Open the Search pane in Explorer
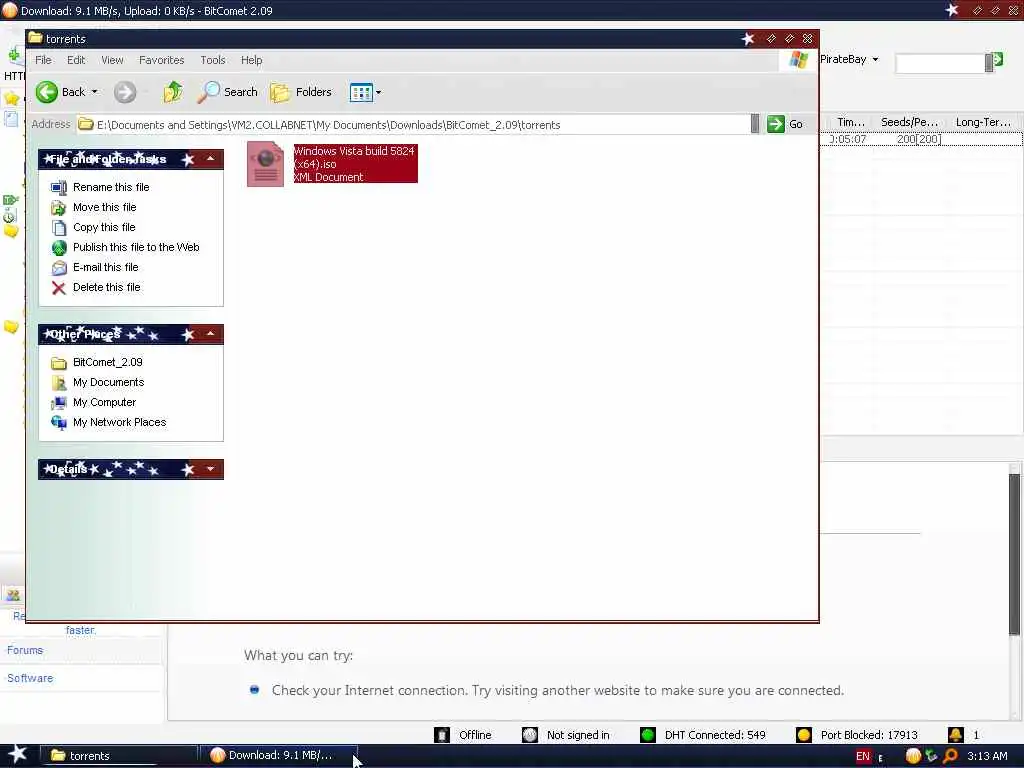This screenshot has height=768, width=1024. pos(228,92)
